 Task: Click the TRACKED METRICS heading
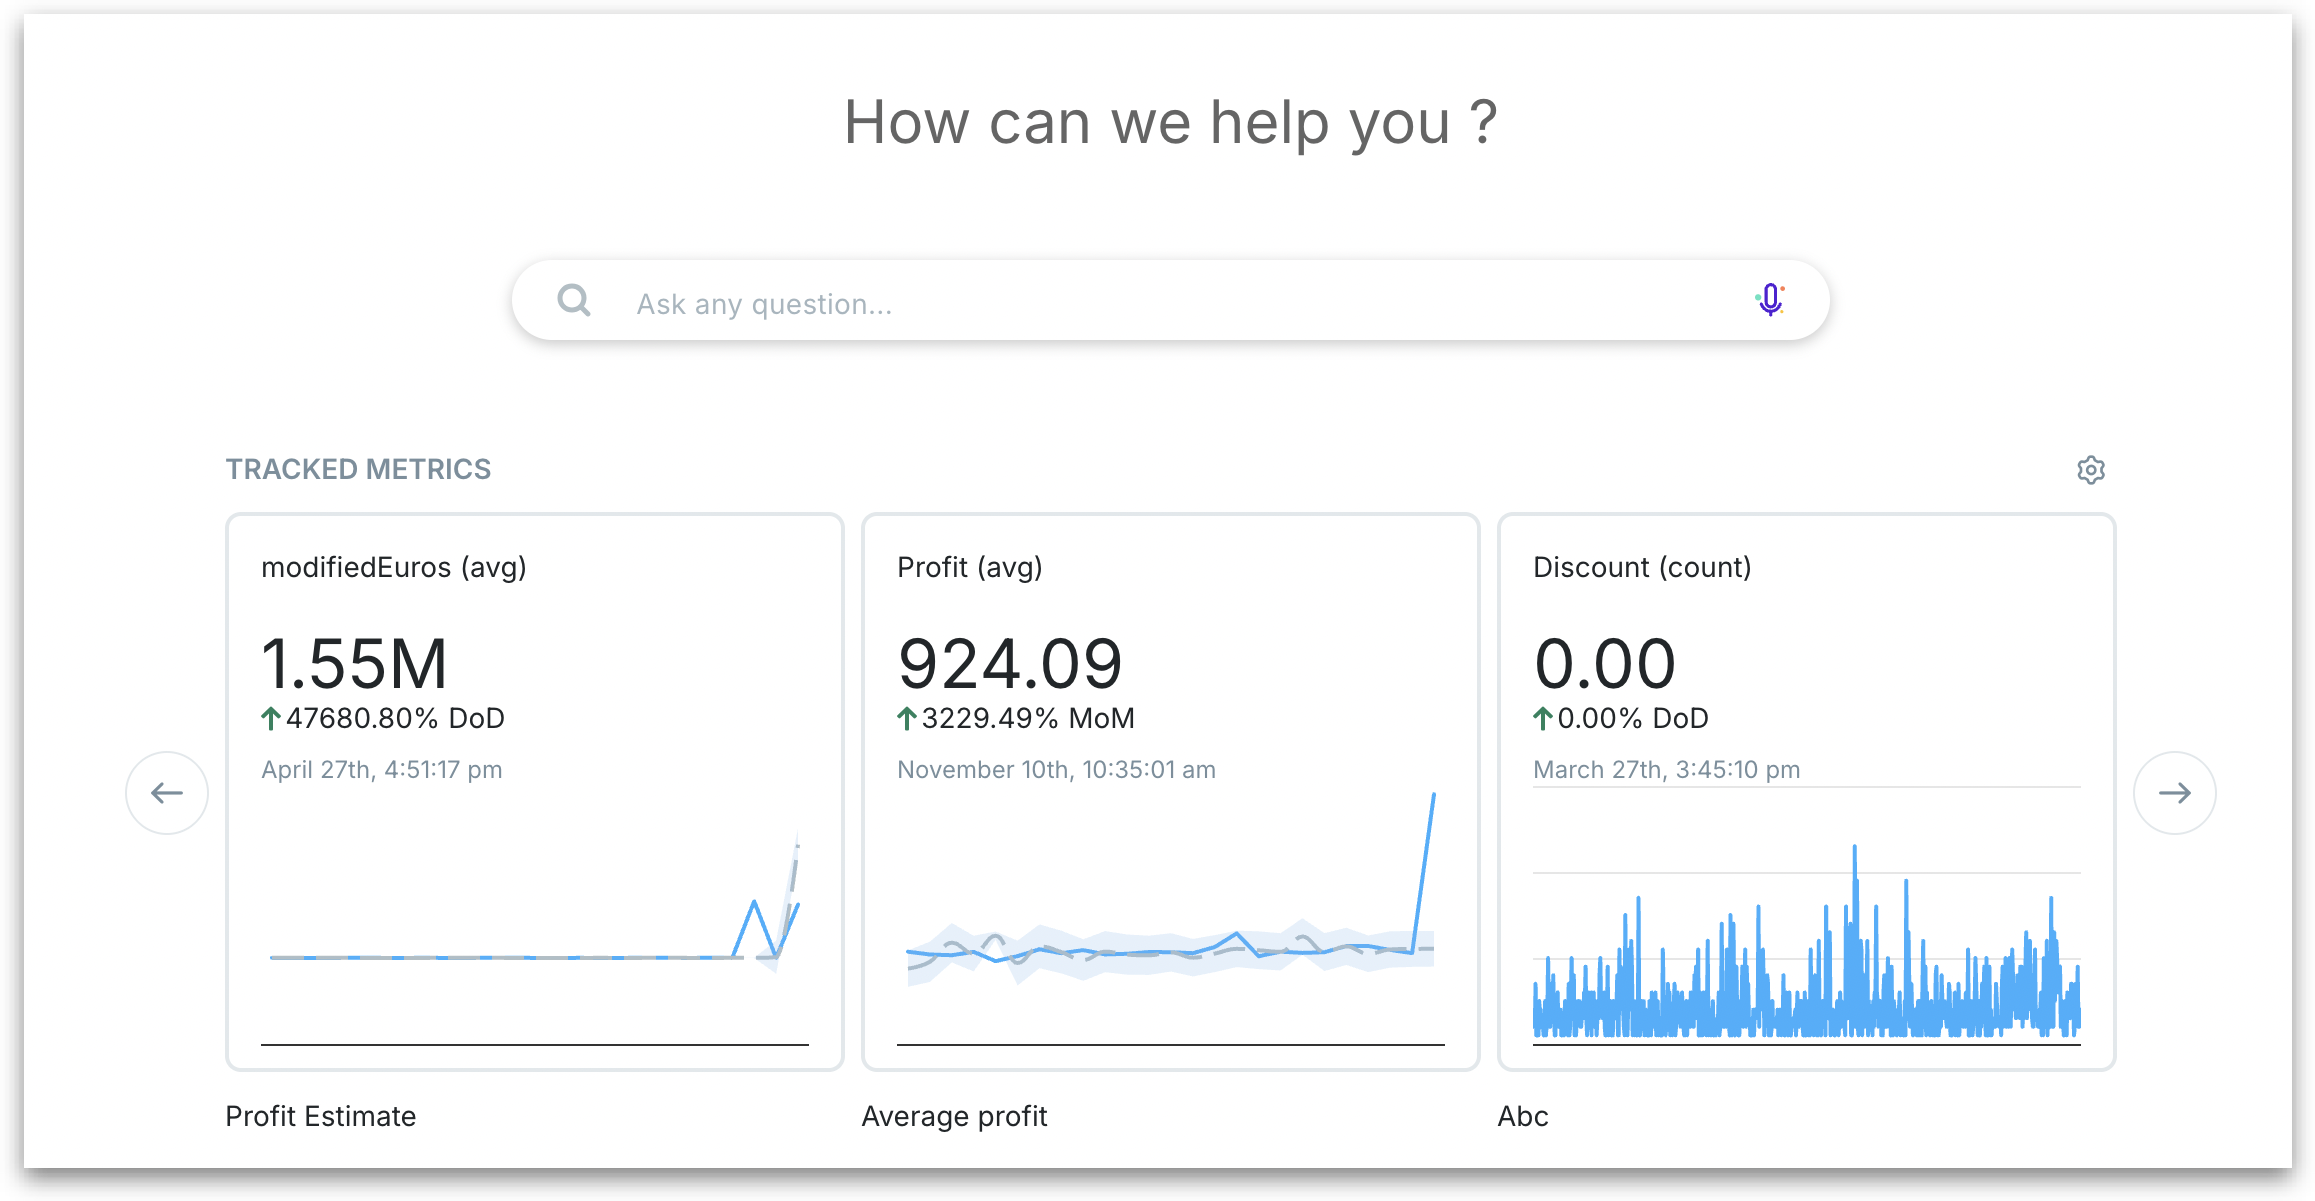(358, 469)
